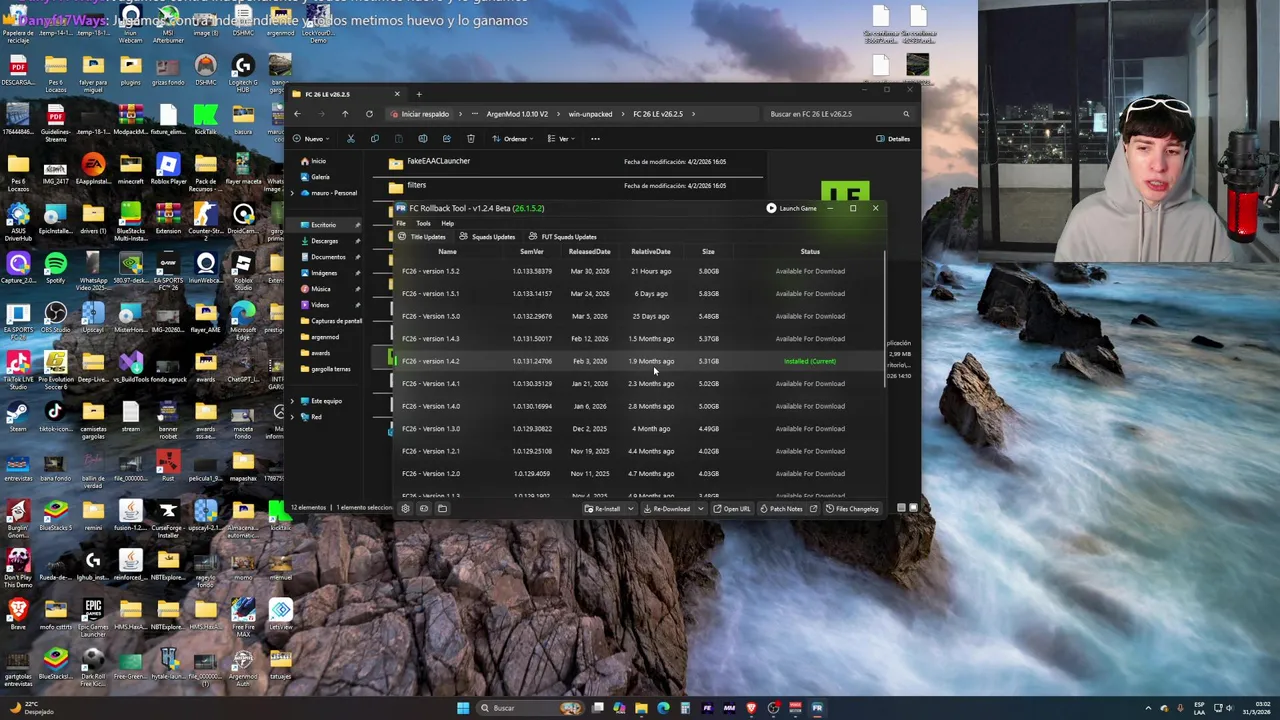The width and height of the screenshot is (1280, 720).
Task: Open a new File Explorer tab
Action: point(419,94)
